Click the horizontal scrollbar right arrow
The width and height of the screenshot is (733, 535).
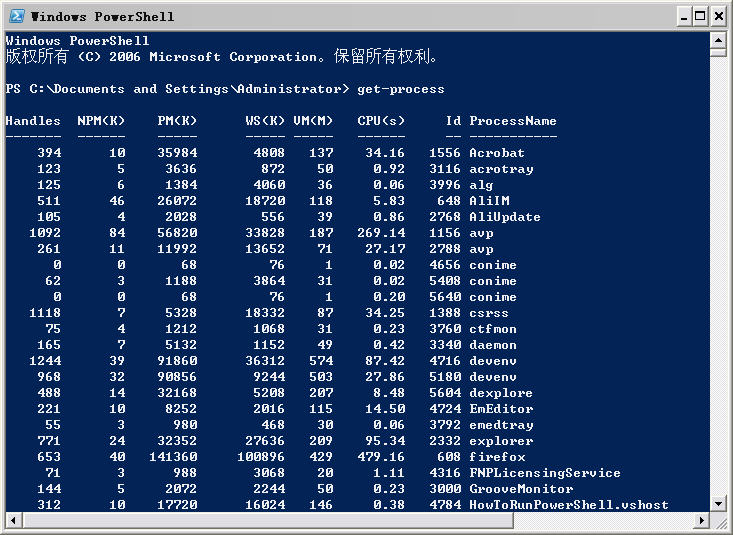702,520
